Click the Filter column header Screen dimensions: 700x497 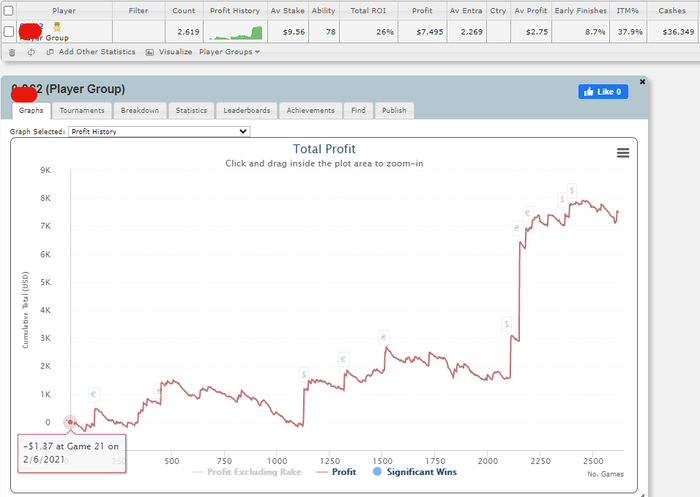click(138, 10)
